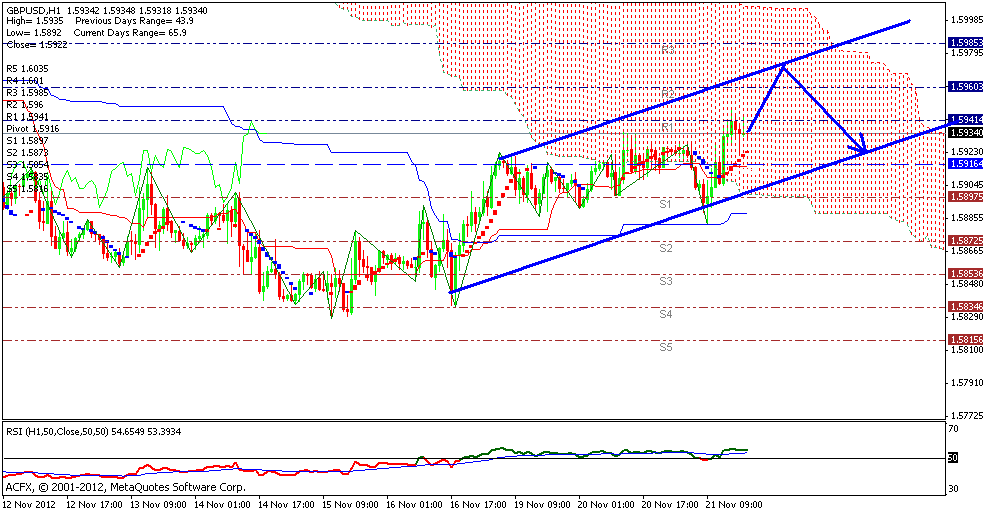983x512 pixels.
Task: Click the RSI scale value 30
Action: coord(953,489)
